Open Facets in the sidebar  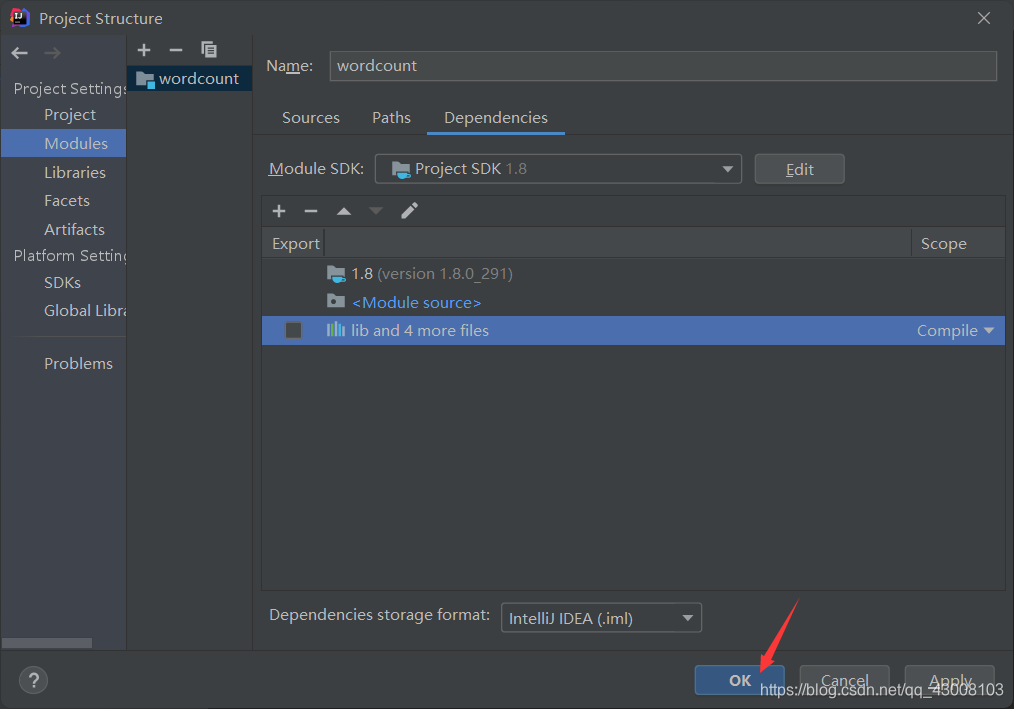(67, 201)
